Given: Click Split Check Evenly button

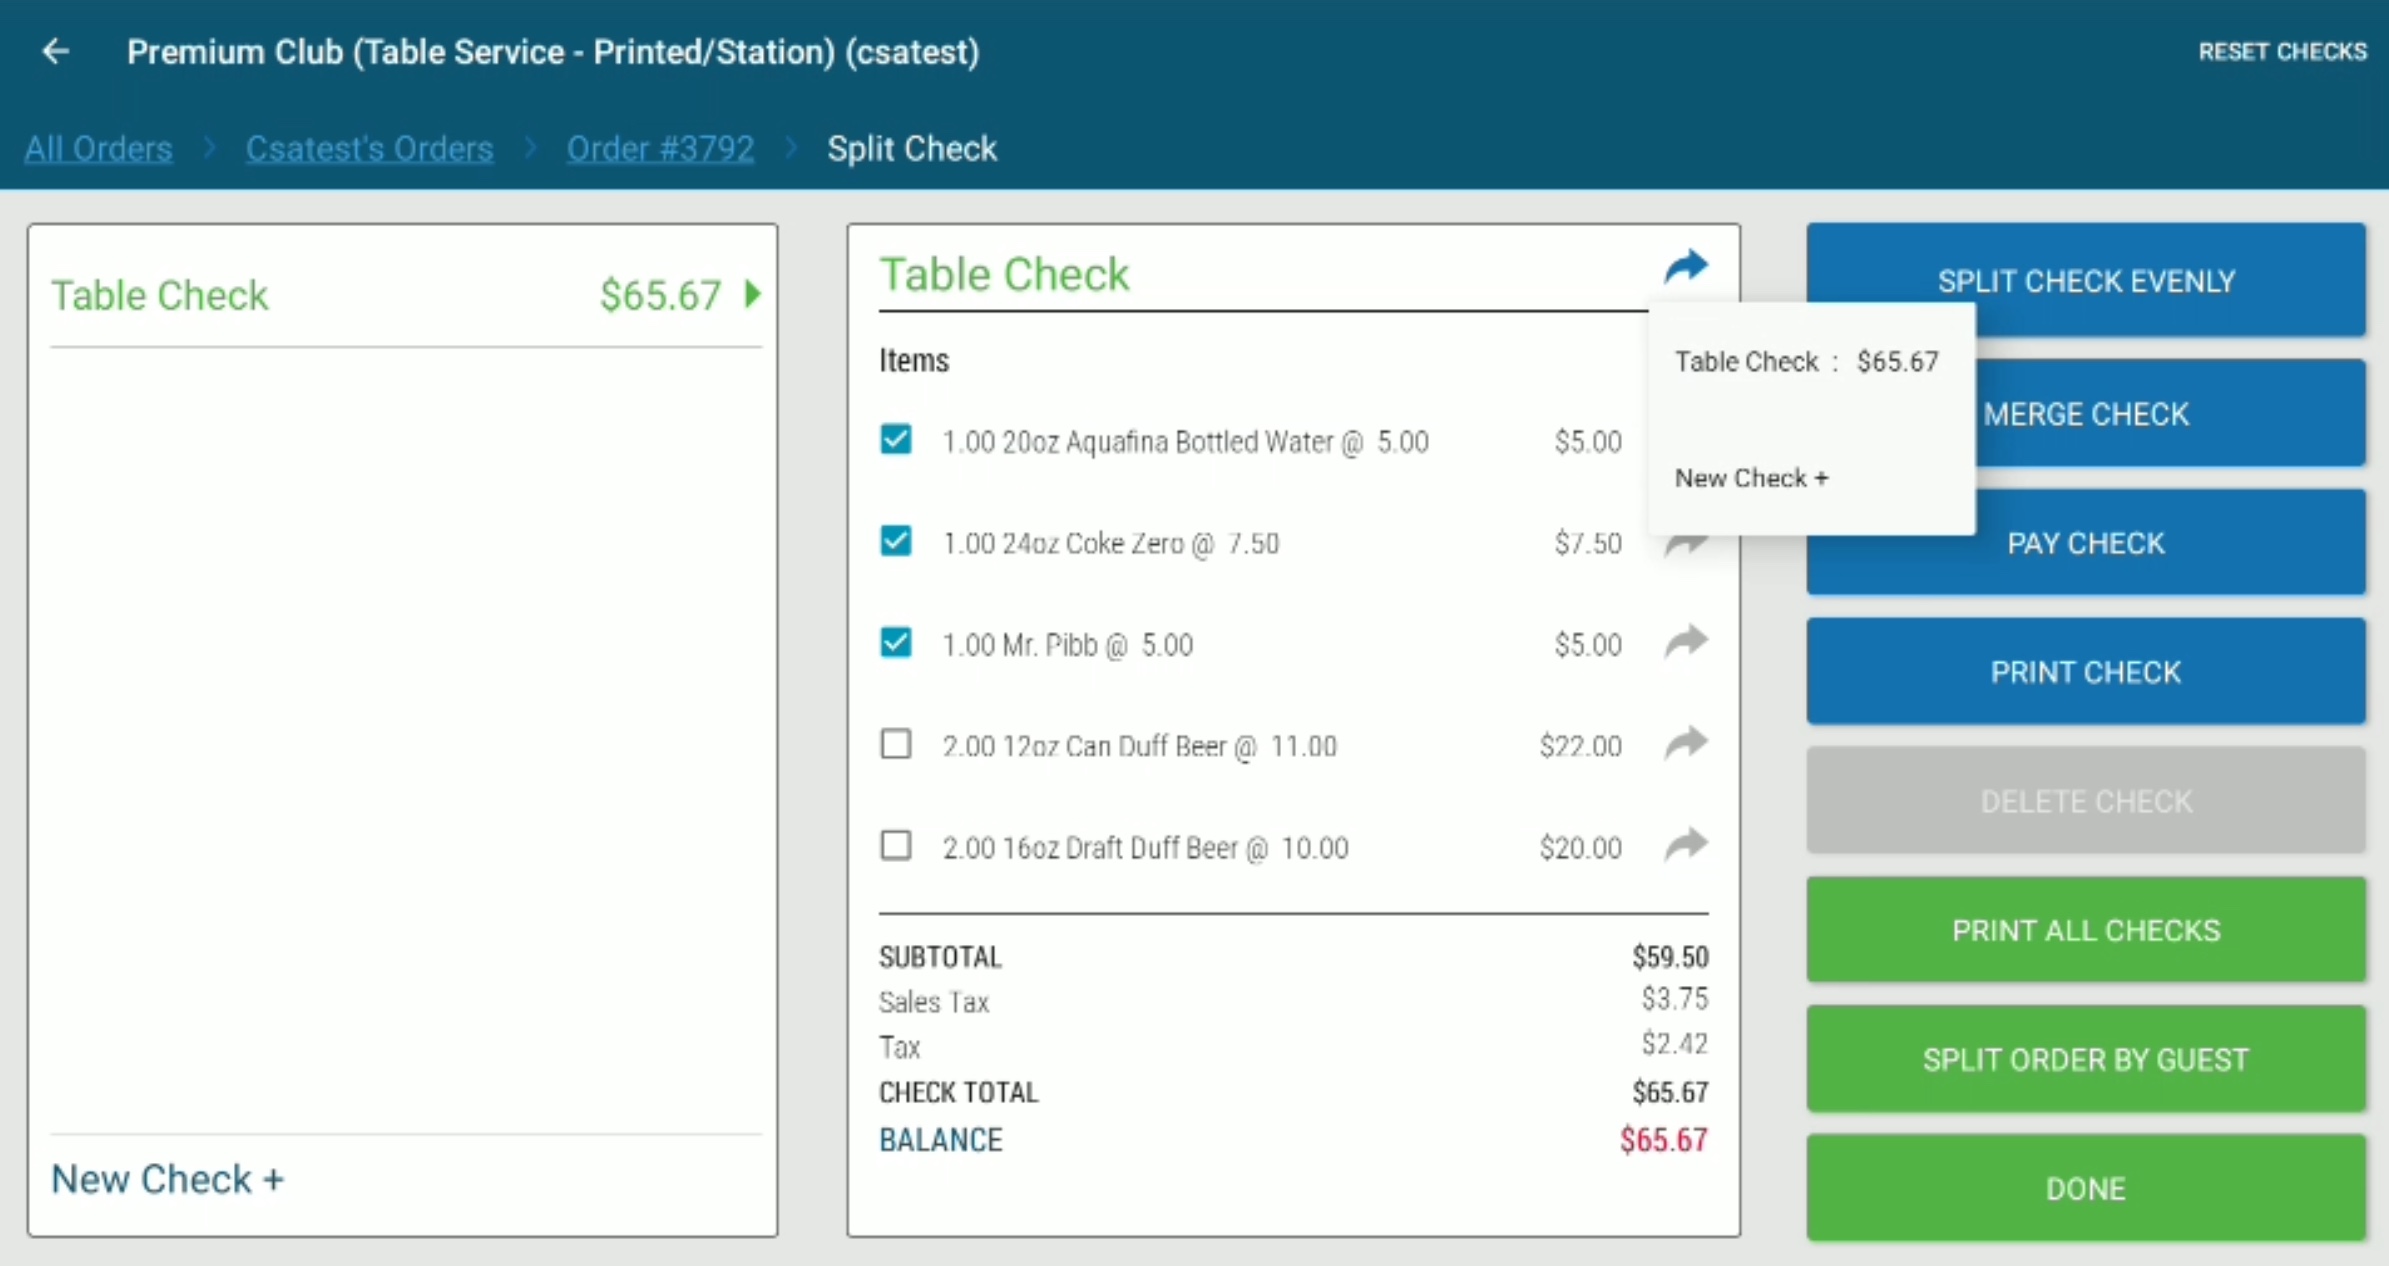Looking at the screenshot, I should [2086, 279].
